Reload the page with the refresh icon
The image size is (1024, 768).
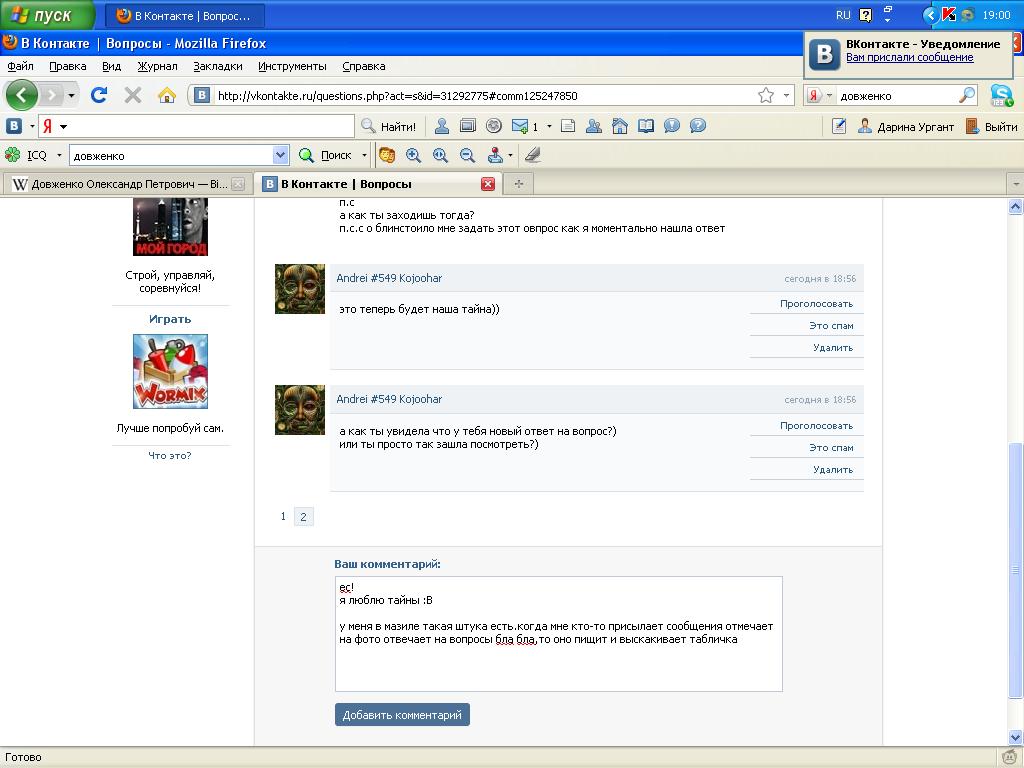coord(99,95)
